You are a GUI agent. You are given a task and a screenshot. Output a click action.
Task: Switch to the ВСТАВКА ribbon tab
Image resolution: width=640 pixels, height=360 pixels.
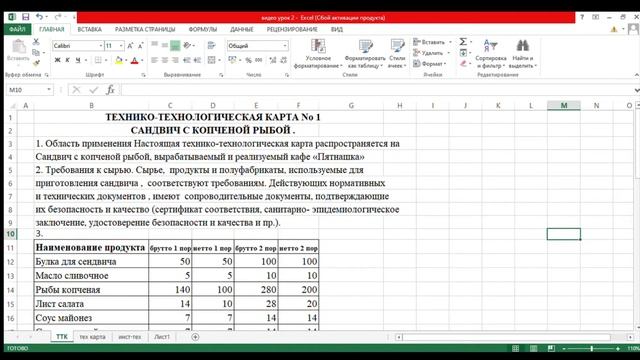coord(89,29)
